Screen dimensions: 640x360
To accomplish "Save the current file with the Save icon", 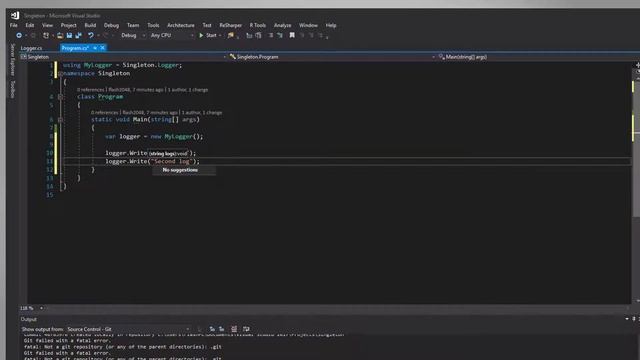I will (x=69, y=36).
